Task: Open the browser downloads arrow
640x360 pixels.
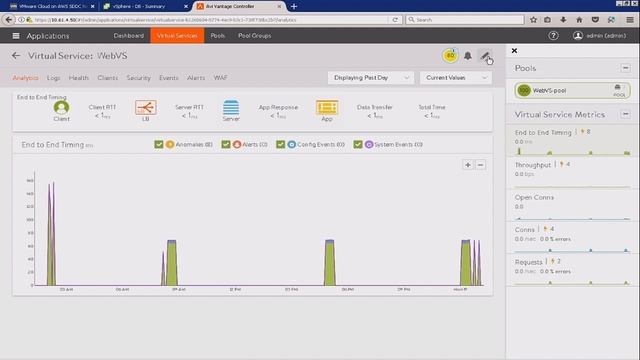Action: pyautogui.click(x=563, y=20)
